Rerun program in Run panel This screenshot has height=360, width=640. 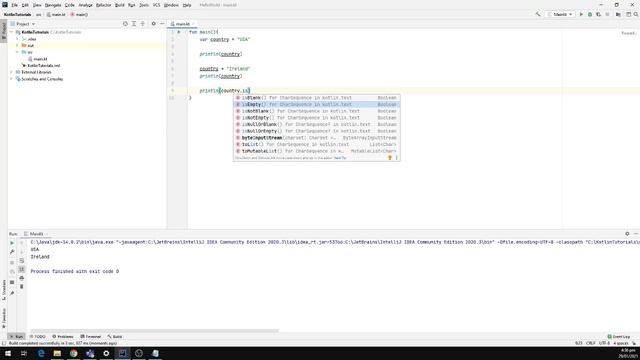[12, 243]
